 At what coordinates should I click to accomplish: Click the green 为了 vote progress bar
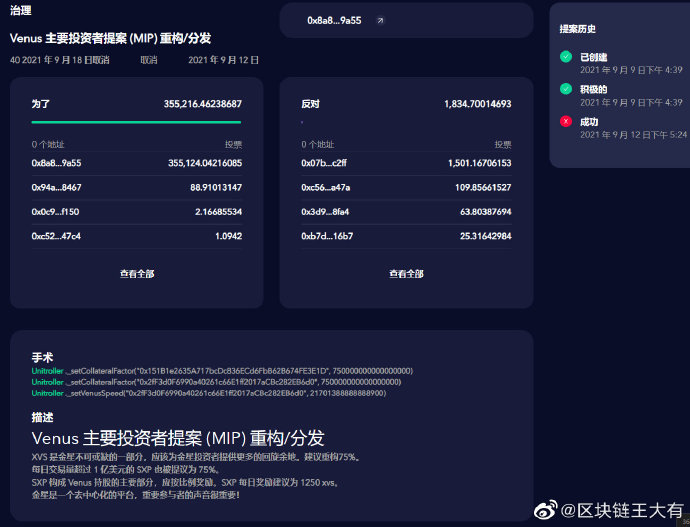coord(136,122)
